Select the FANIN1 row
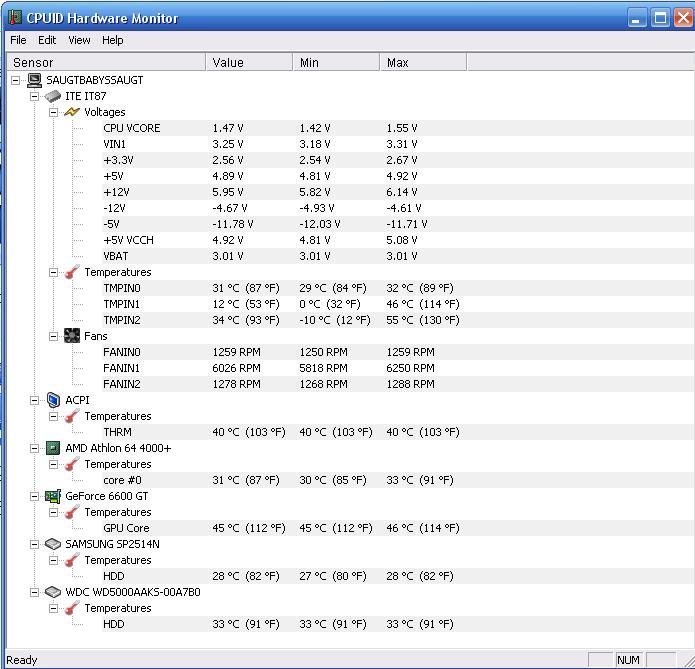Image resolution: width=695 pixels, height=669 pixels. point(398,368)
